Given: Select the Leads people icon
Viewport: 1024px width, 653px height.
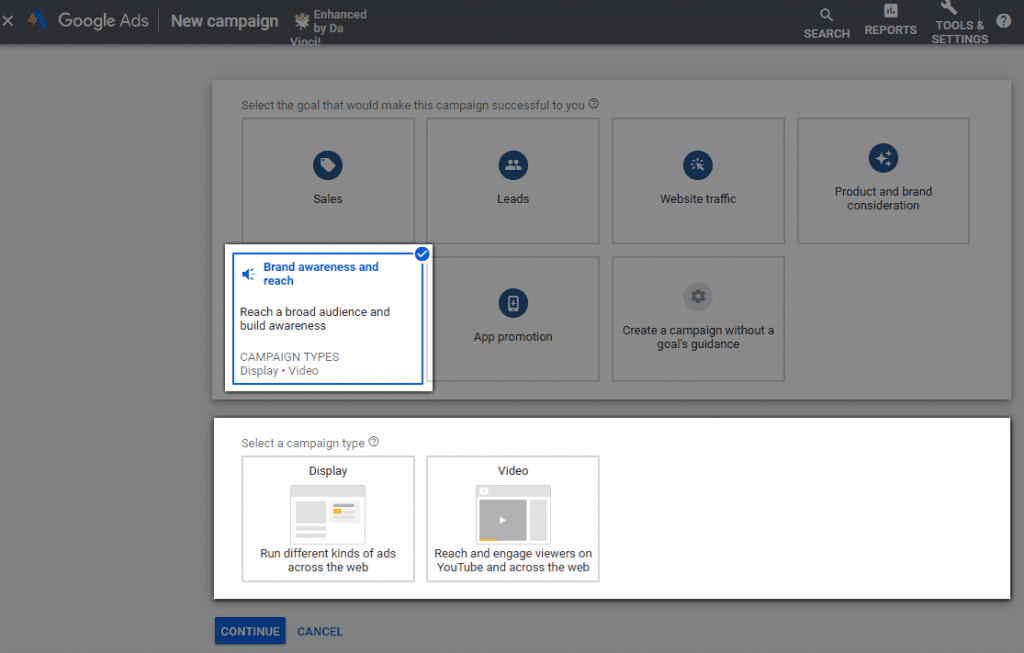Looking at the screenshot, I should coord(513,166).
